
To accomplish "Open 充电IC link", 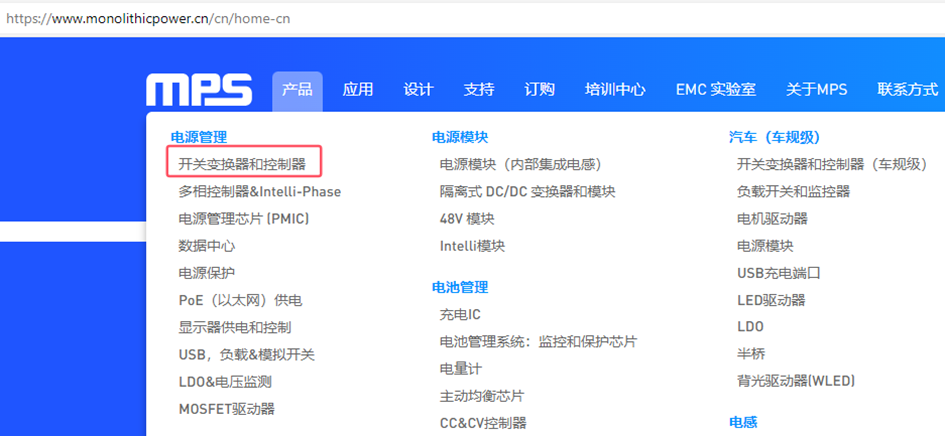I will pyautogui.click(x=460, y=315).
